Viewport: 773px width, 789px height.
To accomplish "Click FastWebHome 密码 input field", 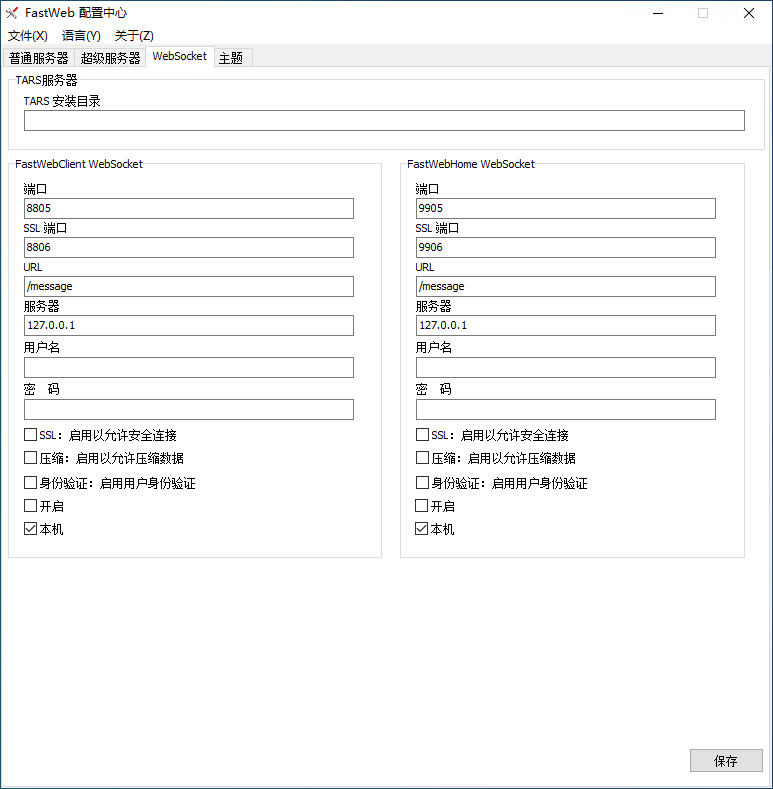I will point(566,410).
